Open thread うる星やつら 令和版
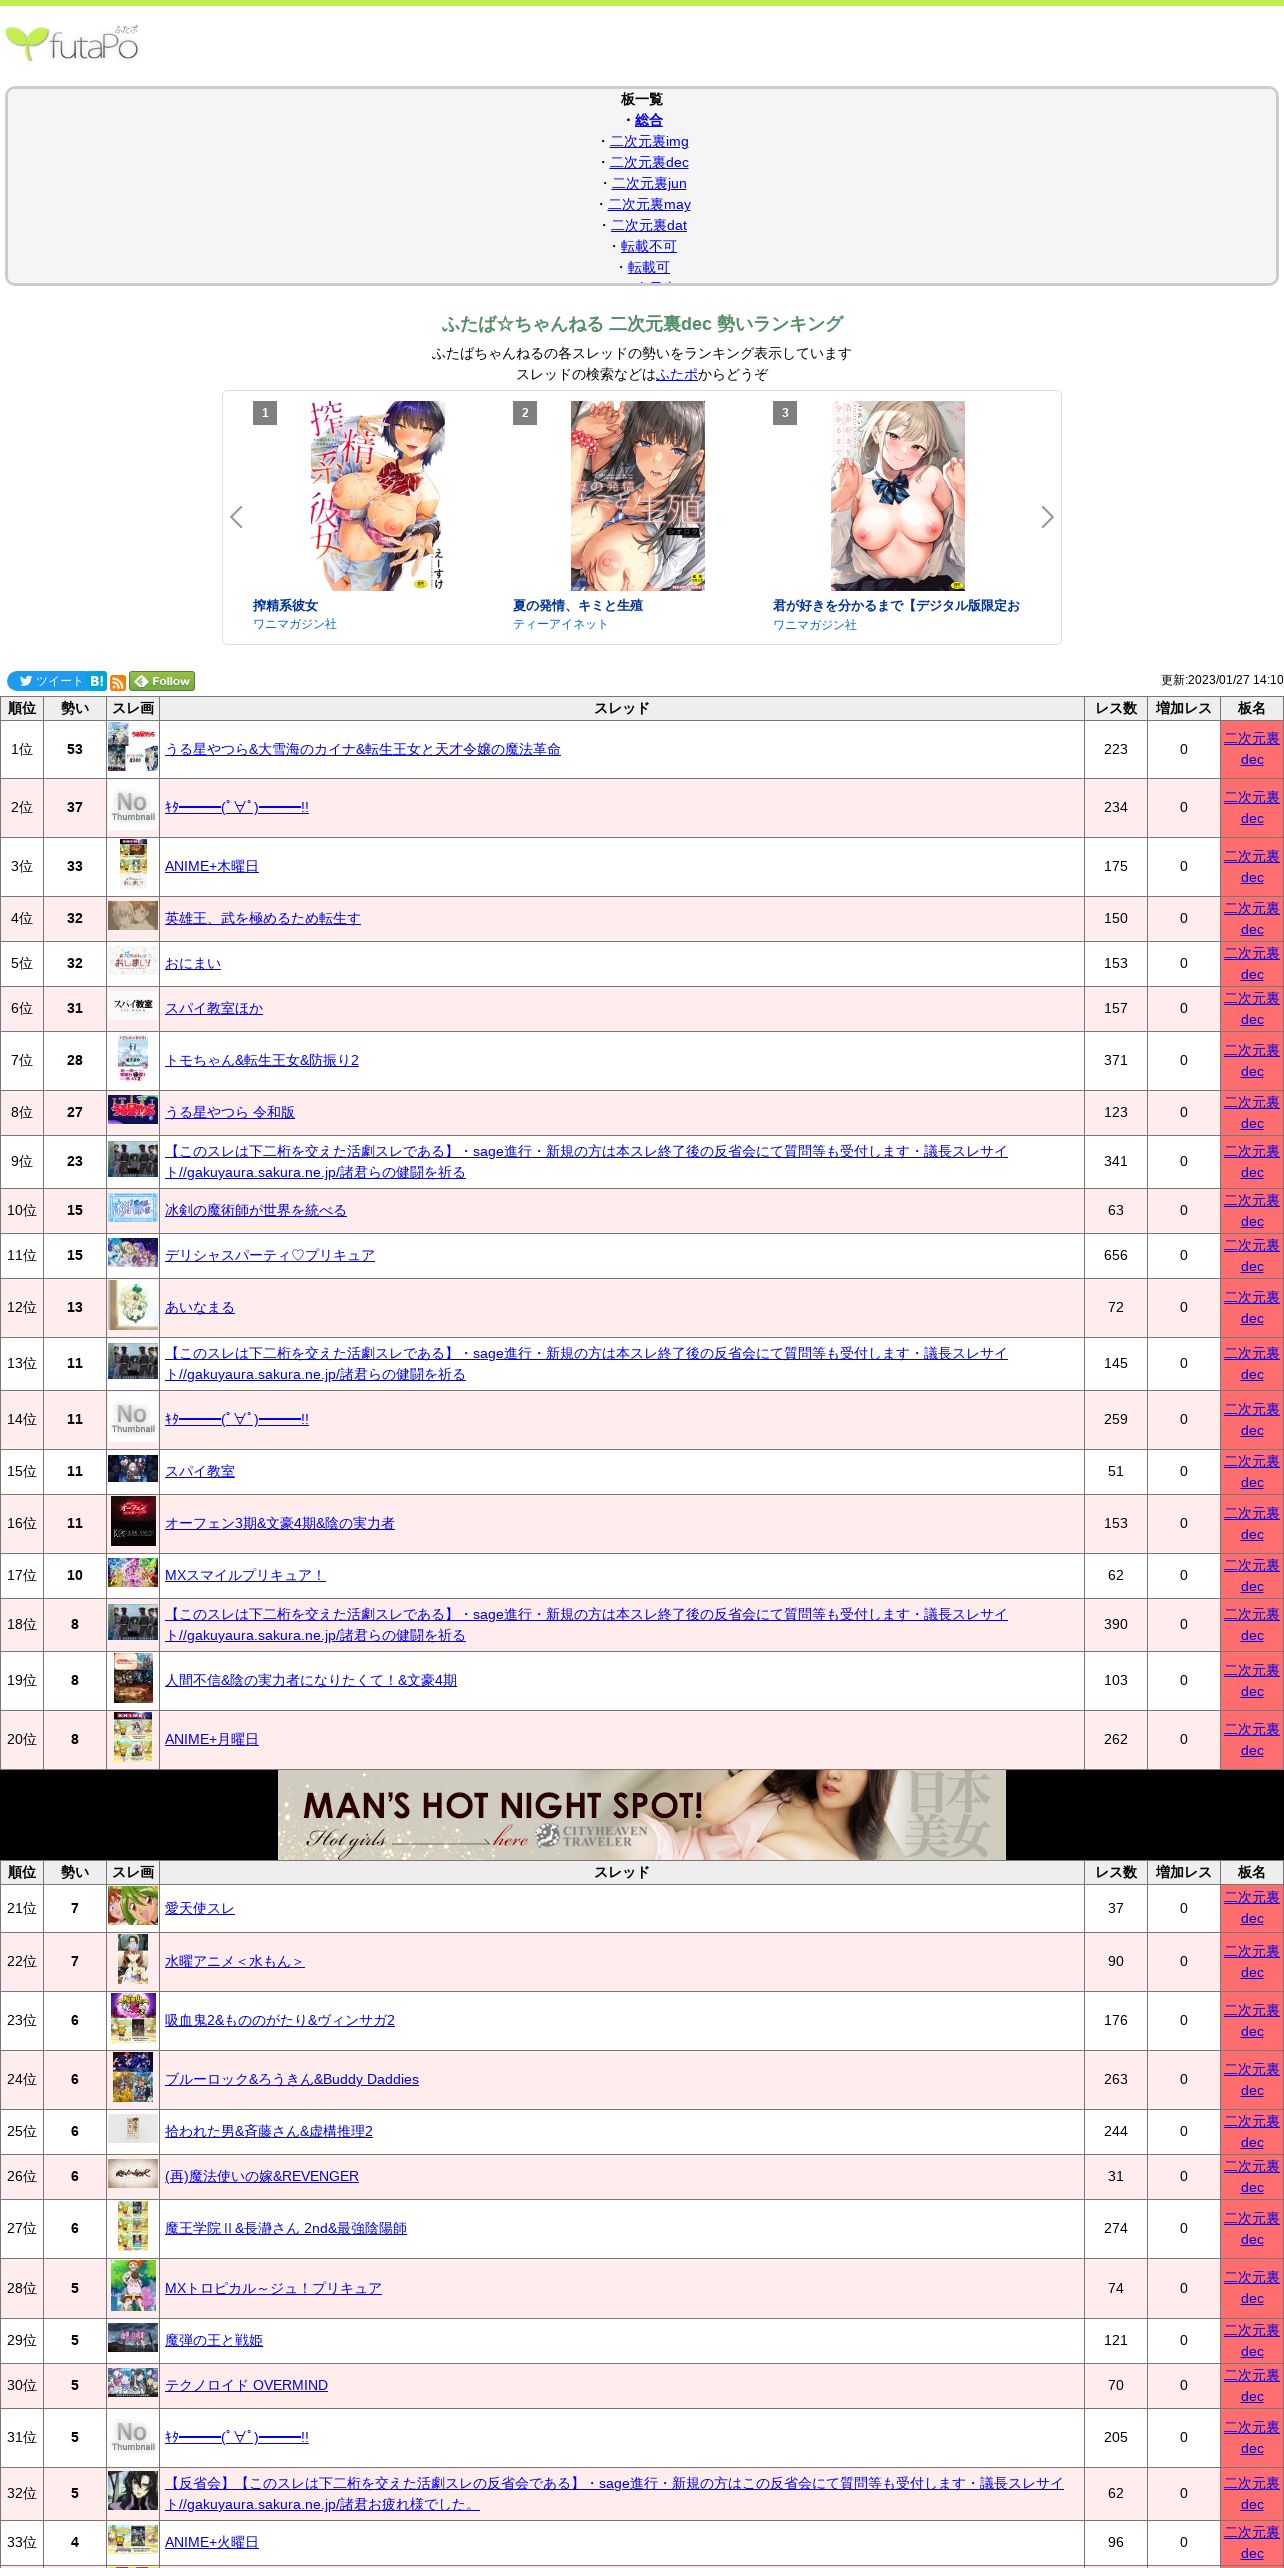This screenshot has height=2568, width=1284. [230, 1112]
